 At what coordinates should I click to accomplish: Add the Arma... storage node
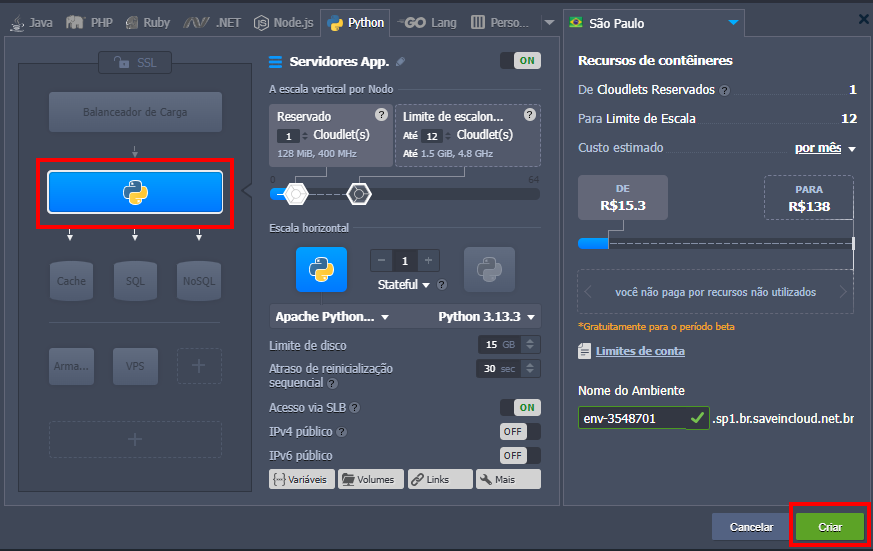click(x=71, y=366)
